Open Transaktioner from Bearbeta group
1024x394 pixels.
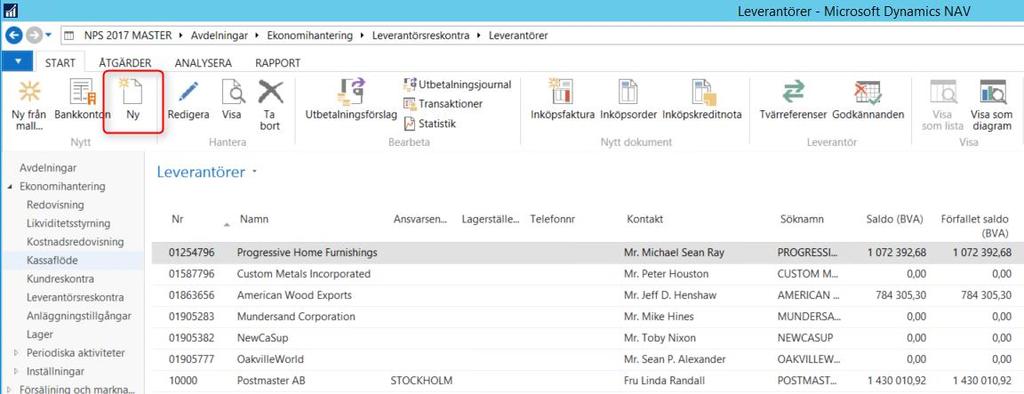(443, 103)
